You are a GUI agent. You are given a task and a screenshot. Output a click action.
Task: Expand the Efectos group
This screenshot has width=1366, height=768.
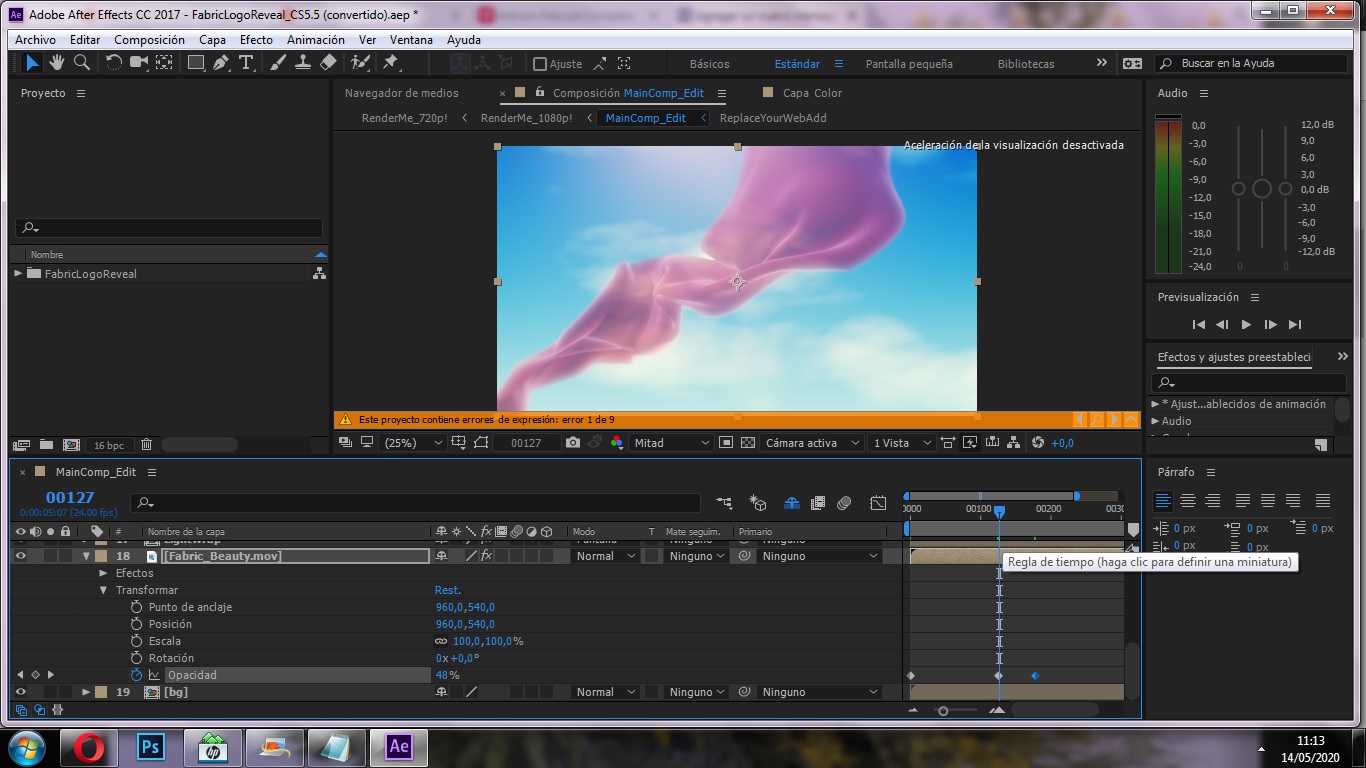coord(103,573)
